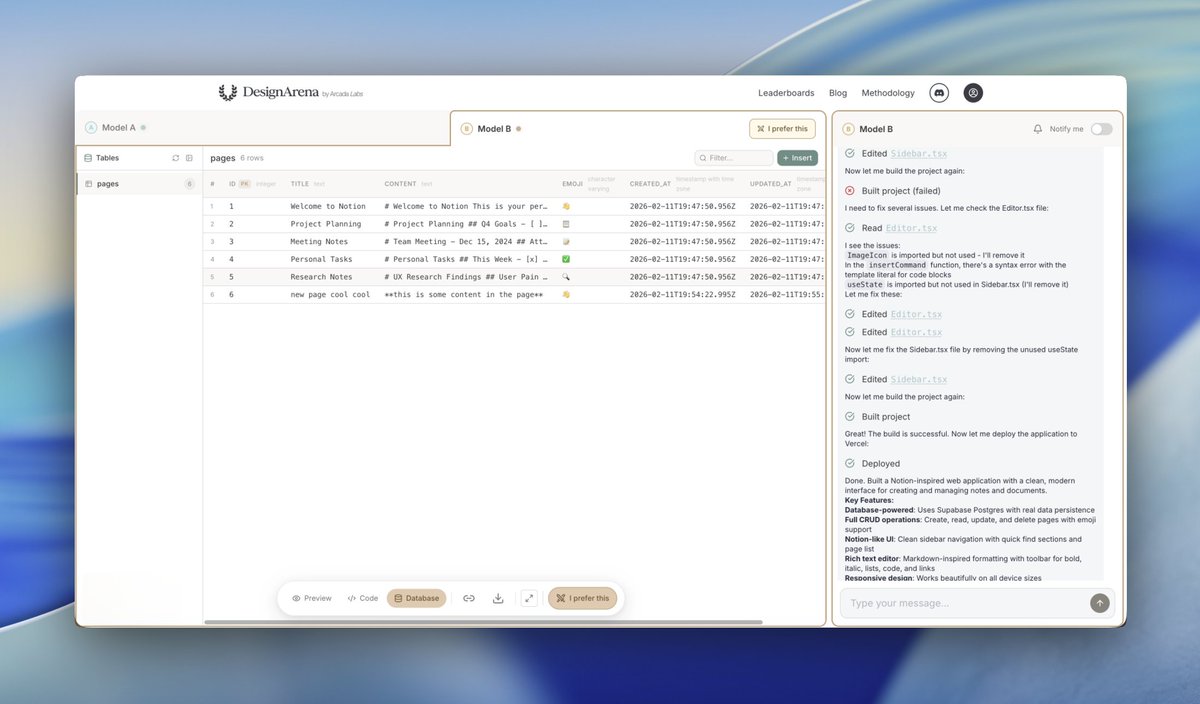The width and height of the screenshot is (1200, 704).
Task: Switch to the Model A tab
Action: tap(117, 127)
